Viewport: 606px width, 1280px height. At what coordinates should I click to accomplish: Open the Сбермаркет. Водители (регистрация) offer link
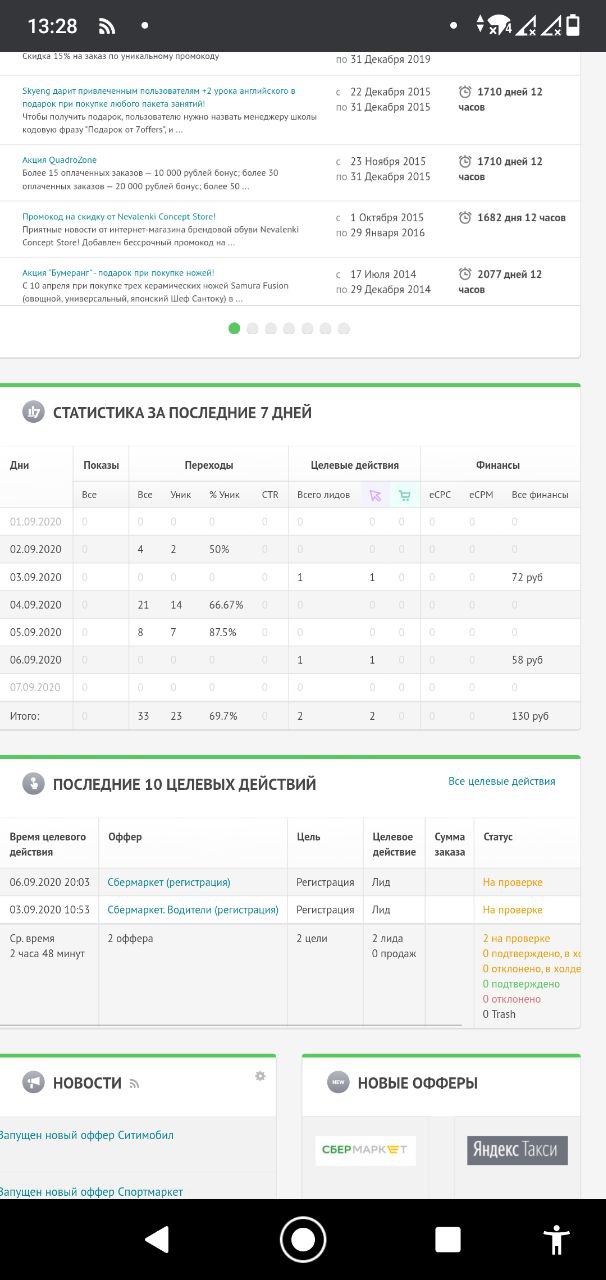193,910
